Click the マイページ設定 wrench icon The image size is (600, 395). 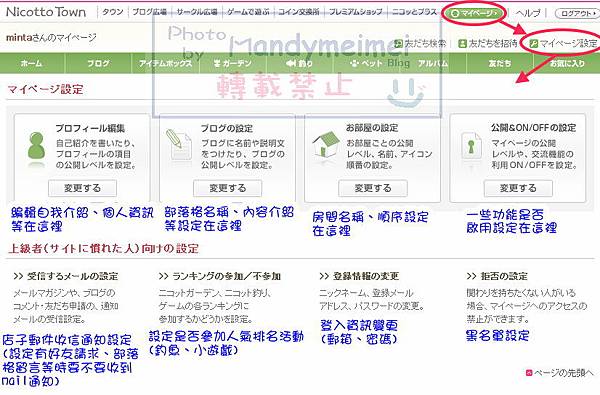click(x=534, y=43)
